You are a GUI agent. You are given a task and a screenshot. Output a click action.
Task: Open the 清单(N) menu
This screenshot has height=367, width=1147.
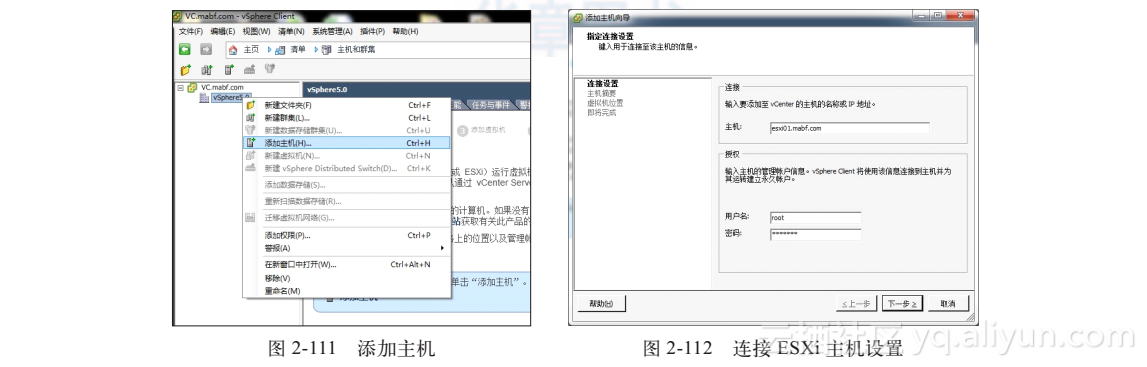point(290,31)
